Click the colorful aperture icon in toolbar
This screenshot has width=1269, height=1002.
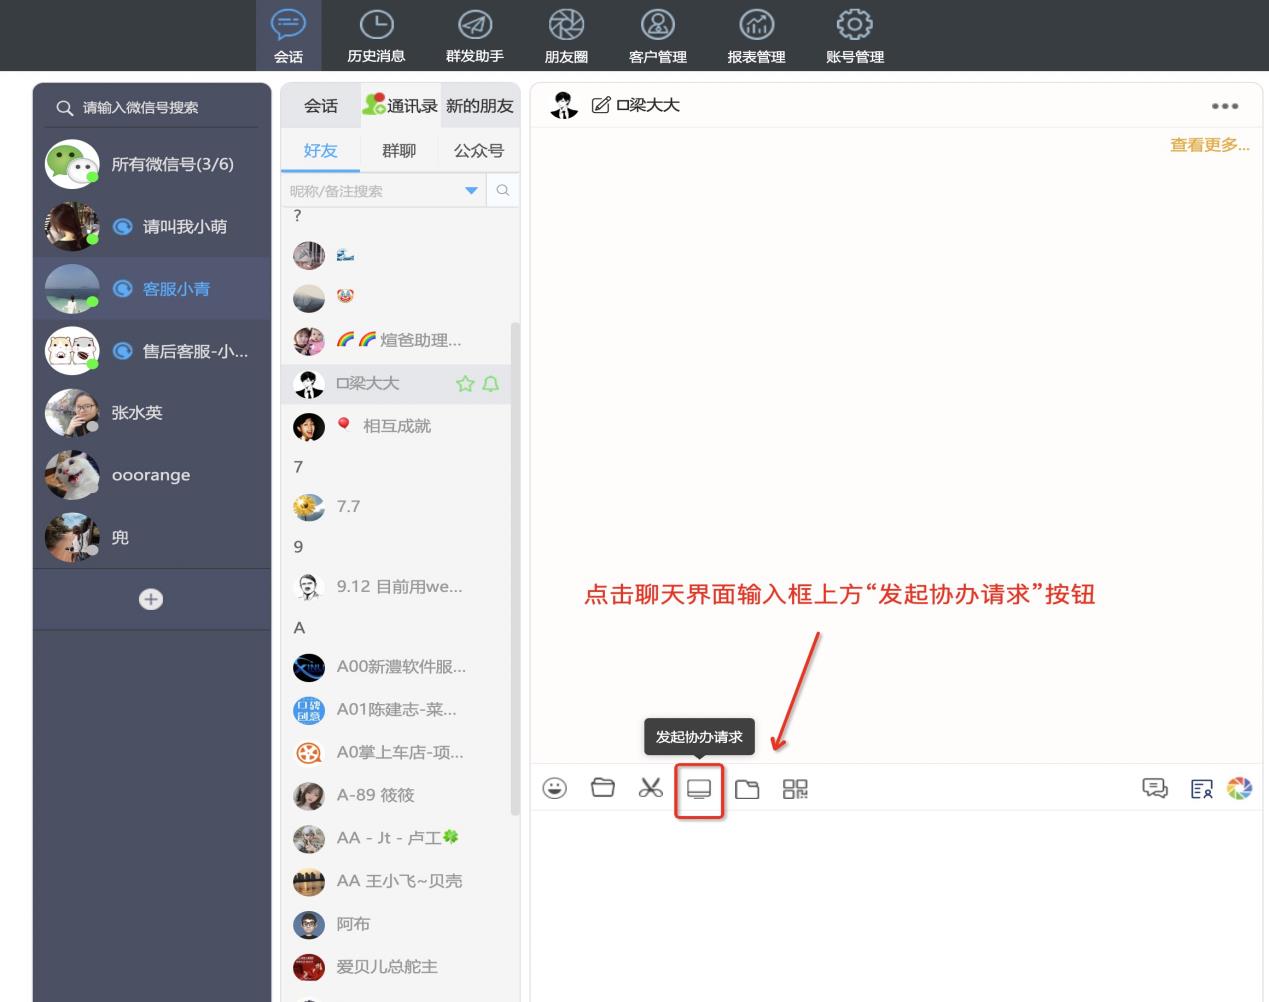(x=1240, y=789)
